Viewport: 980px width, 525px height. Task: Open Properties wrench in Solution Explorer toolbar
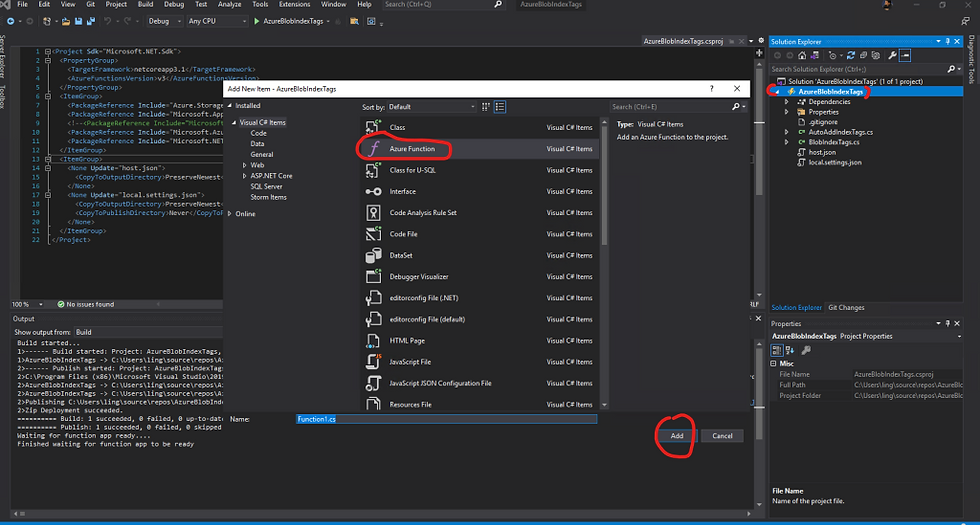pos(892,56)
